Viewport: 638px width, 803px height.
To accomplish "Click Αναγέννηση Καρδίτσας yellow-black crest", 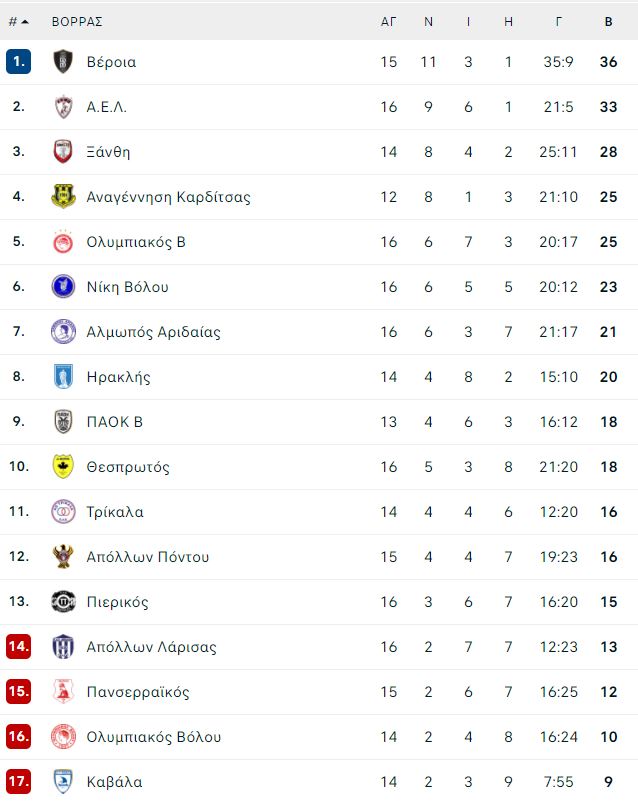I will point(63,197).
